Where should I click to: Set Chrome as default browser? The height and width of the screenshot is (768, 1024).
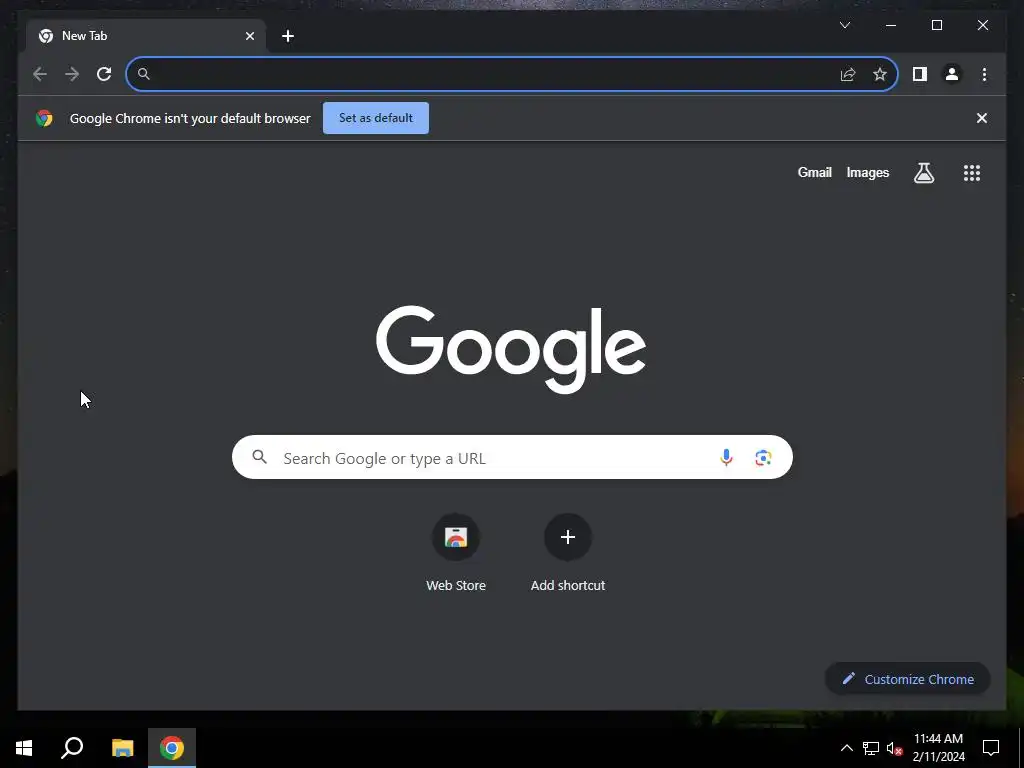pyautogui.click(x=376, y=118)
